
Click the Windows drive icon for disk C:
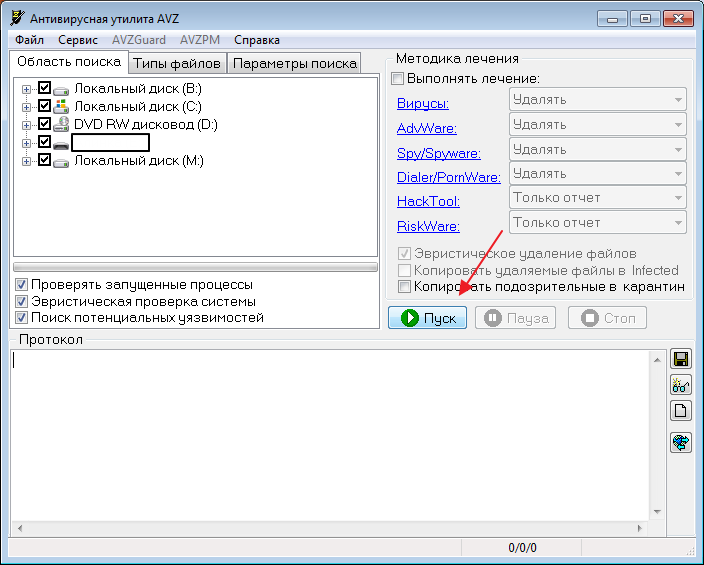tap(61, 107)
